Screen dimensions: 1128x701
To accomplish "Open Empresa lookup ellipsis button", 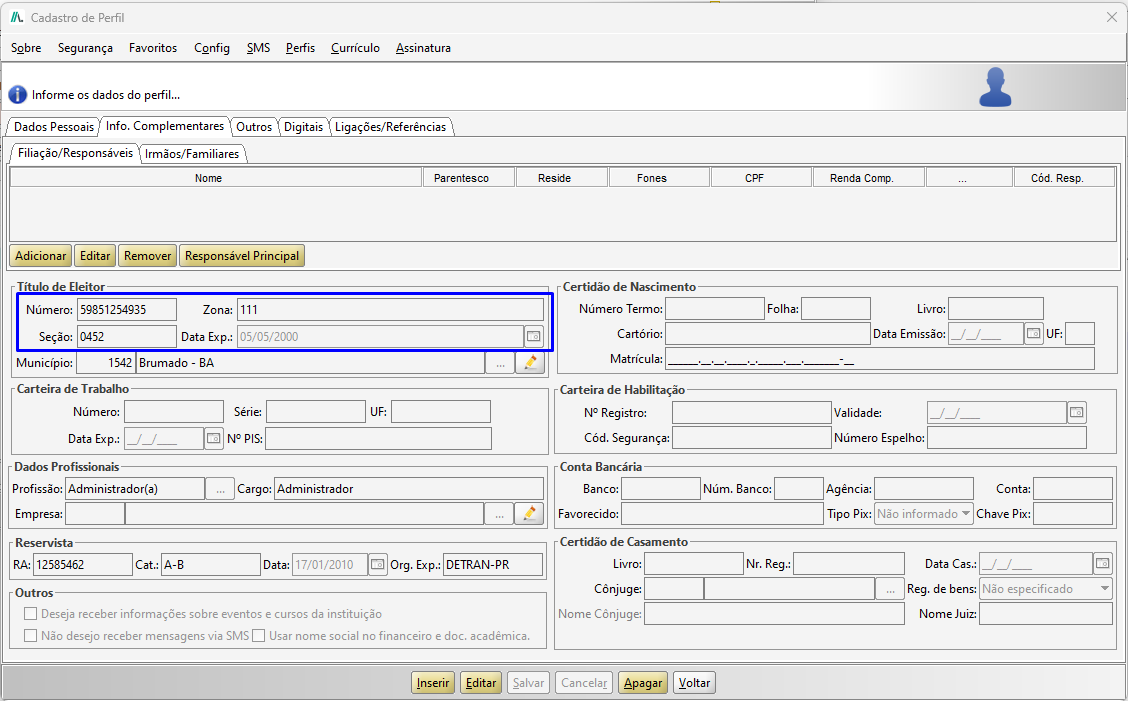I will [x=499, y=513].
